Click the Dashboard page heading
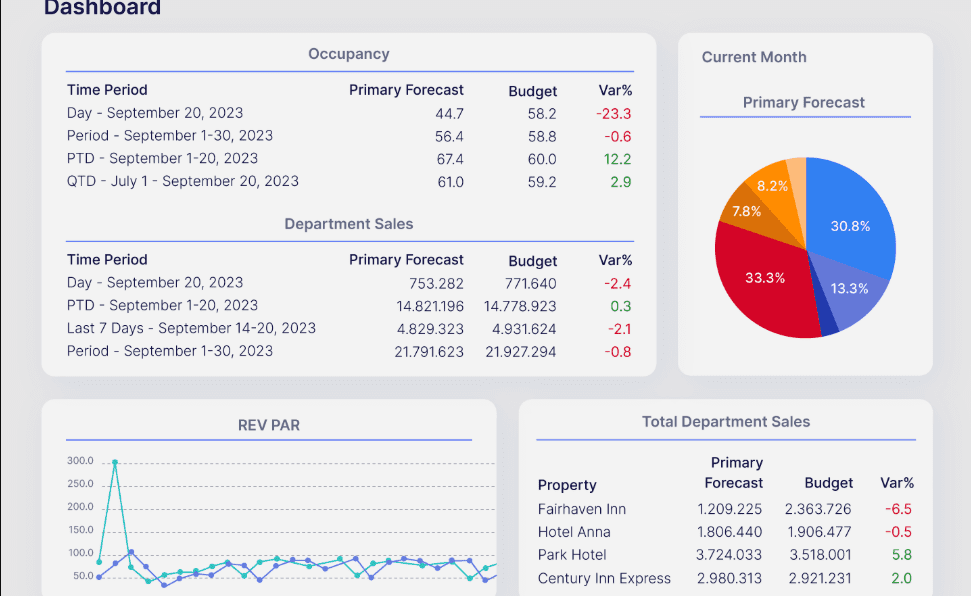Image resolution: width=971 pixels, height=596 pixels. (x=102, y=9)
